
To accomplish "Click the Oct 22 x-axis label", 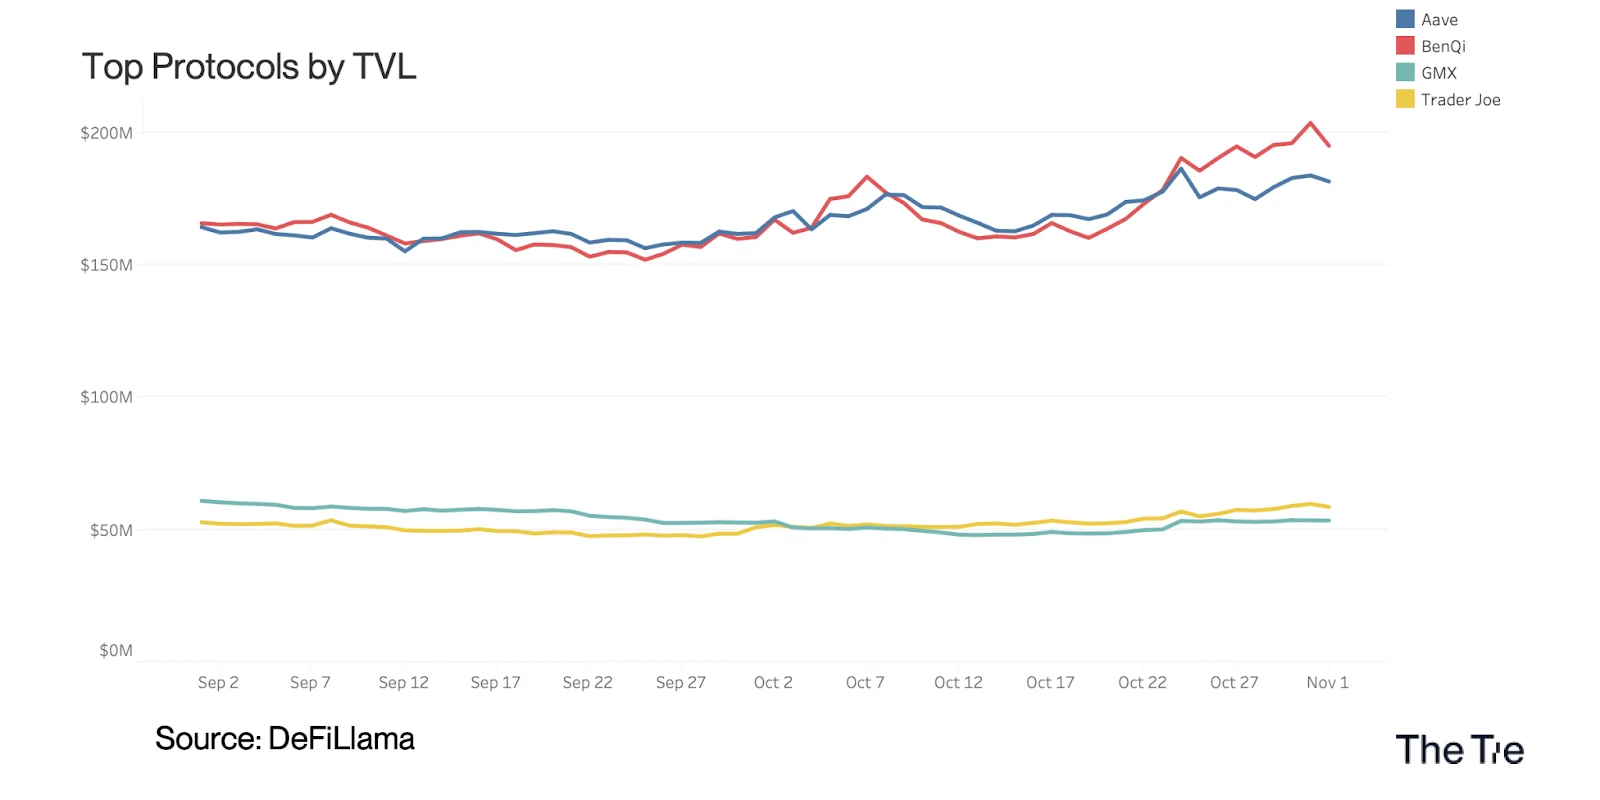I will click(1142, 682).
